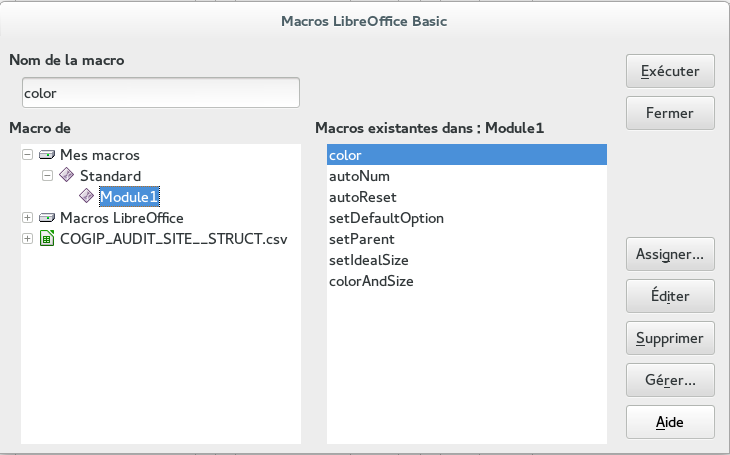The height and width of the screenshot is (455, 730).
Task: Click Supprimer to delete the macro
Action: 670,338
